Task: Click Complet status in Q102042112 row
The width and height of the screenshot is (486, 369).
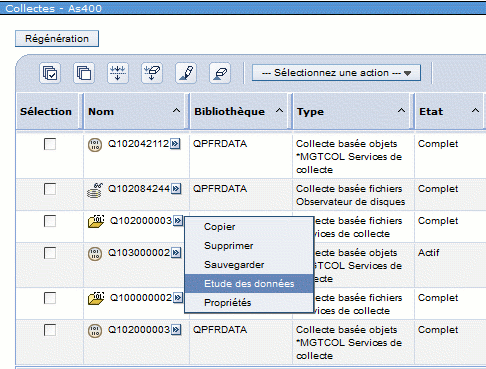Action: 438,144
